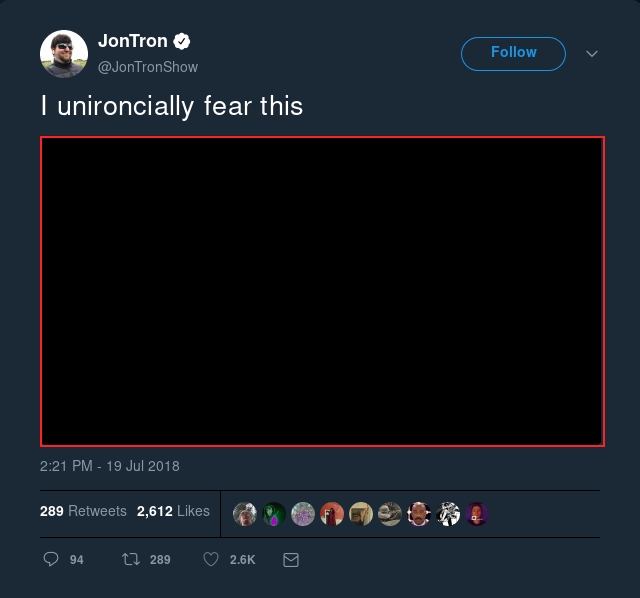Viewport: 640px width, 598px height.
Task: Open direct message envelope icon
Action: tap(291, 560)
